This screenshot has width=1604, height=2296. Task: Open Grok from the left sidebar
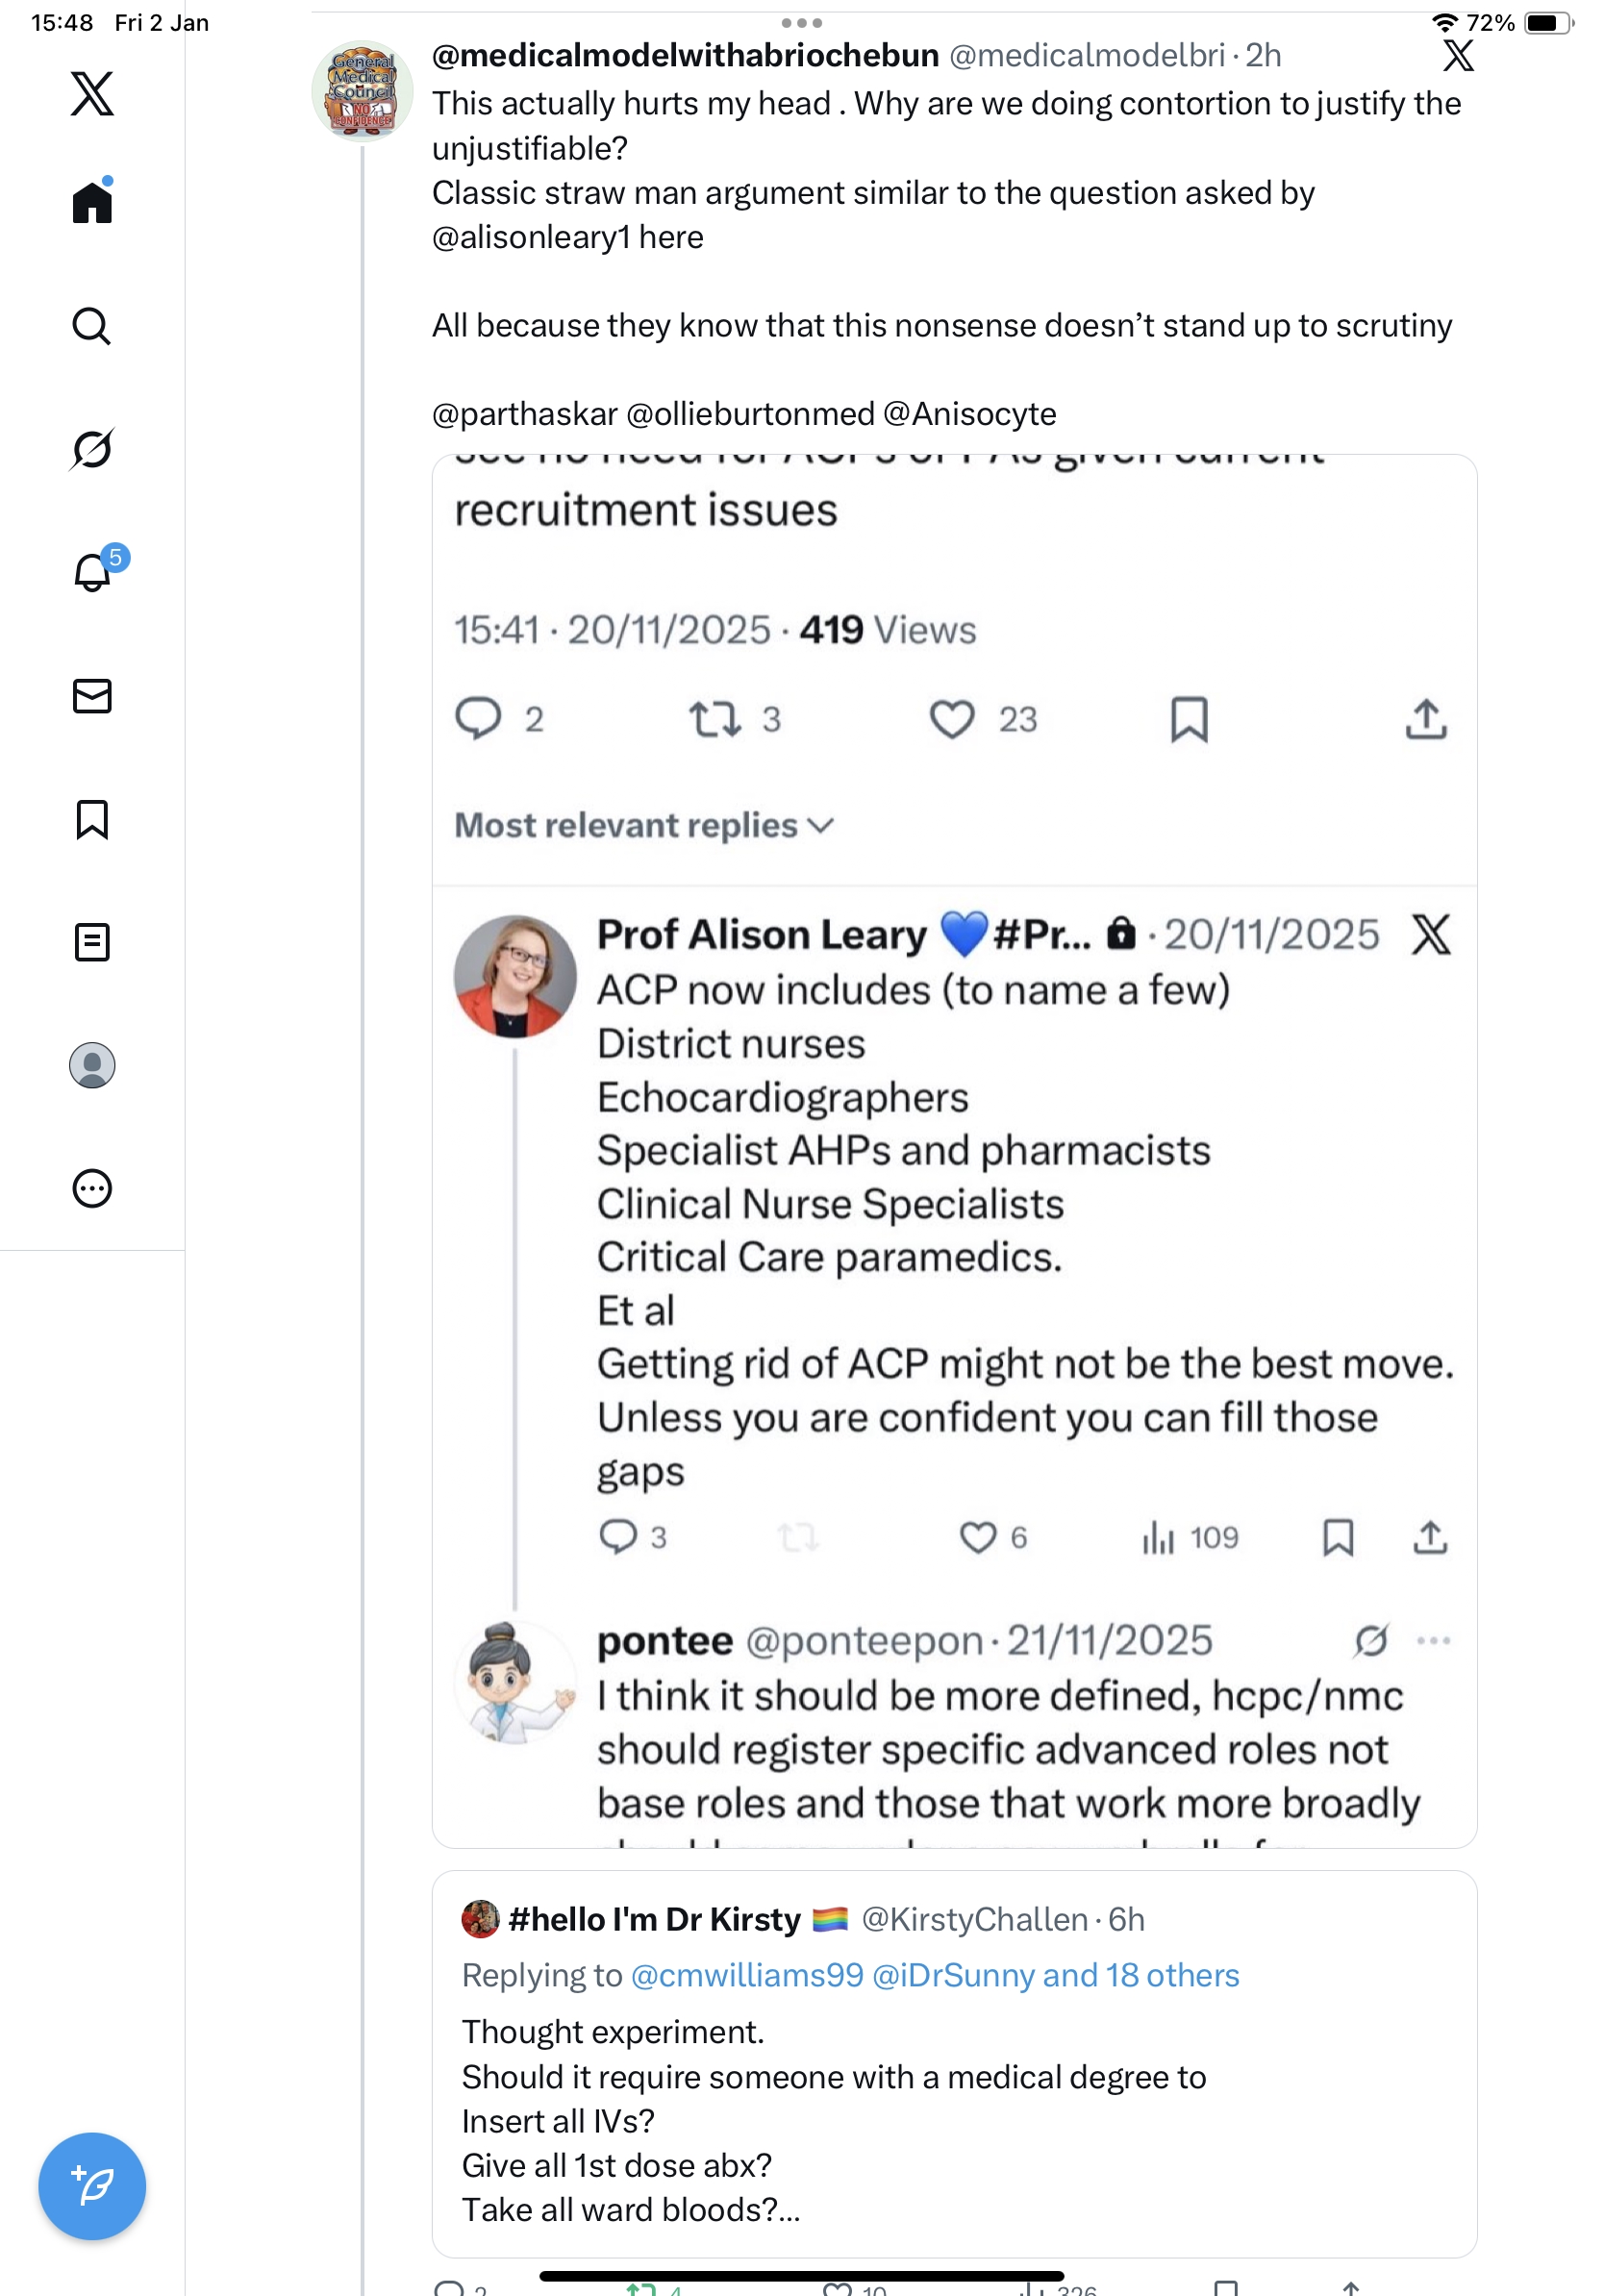[92, 449]
